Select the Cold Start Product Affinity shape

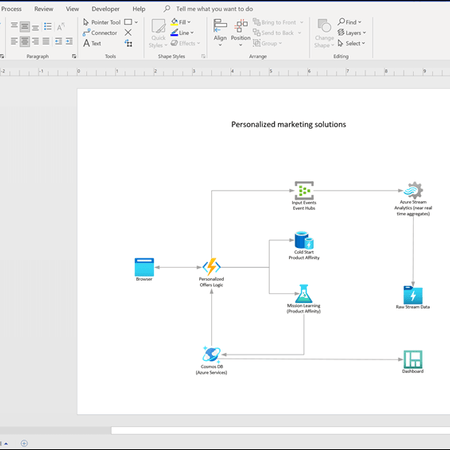[304, 240]
